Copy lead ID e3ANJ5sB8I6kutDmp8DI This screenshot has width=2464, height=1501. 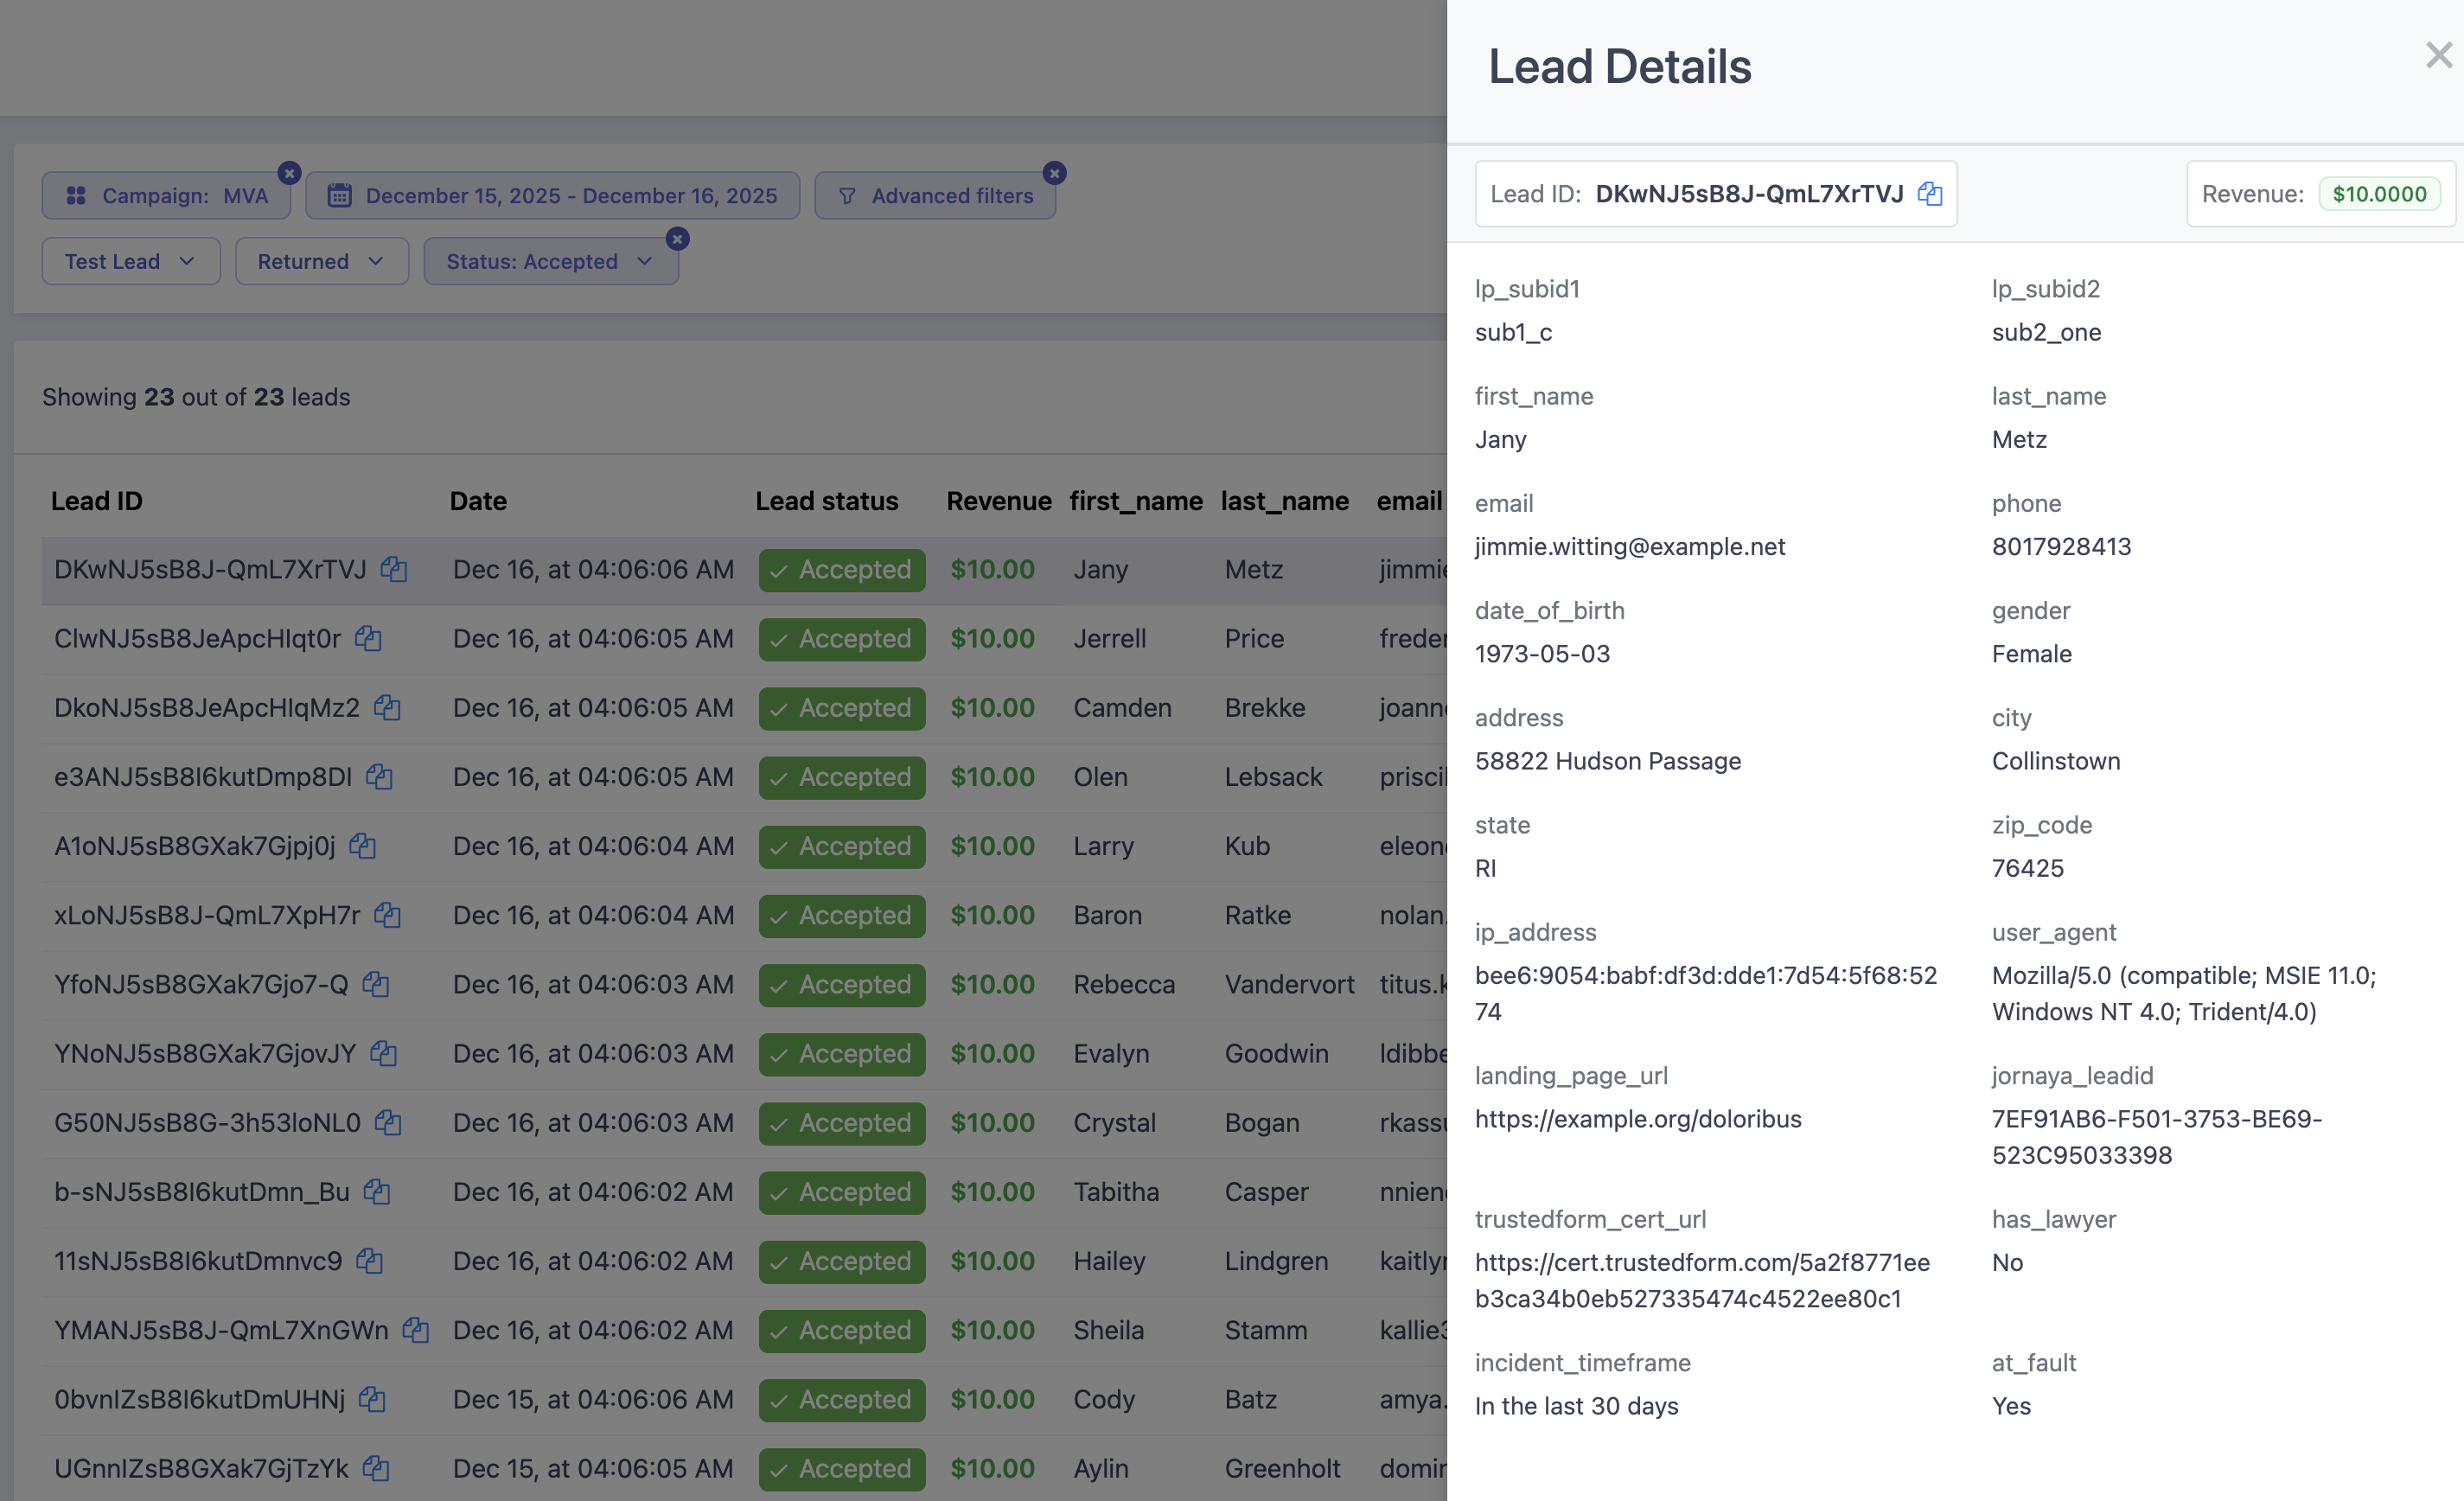click(379, 777)
